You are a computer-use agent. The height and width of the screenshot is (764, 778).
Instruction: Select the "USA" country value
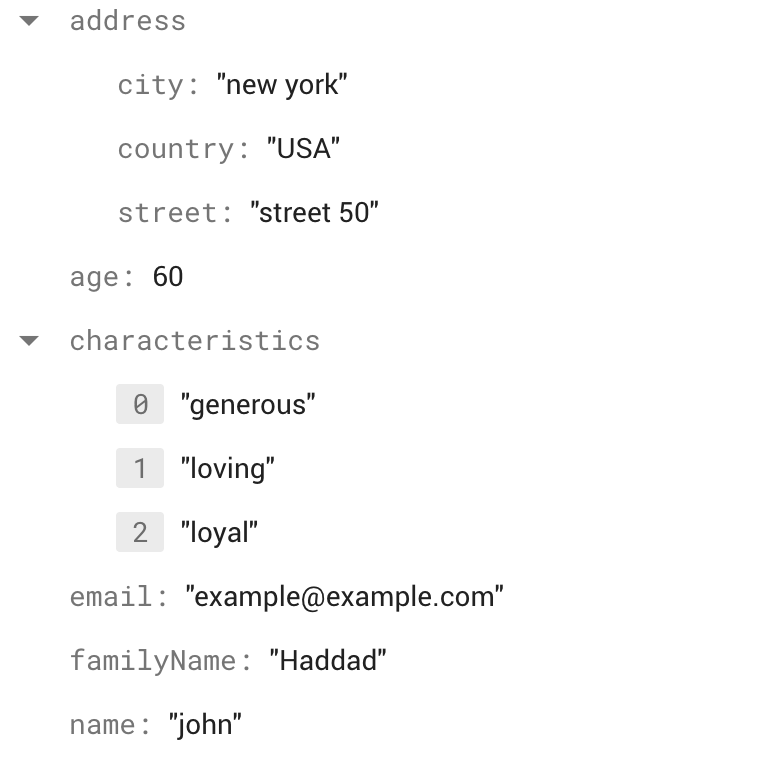(304, 149)
